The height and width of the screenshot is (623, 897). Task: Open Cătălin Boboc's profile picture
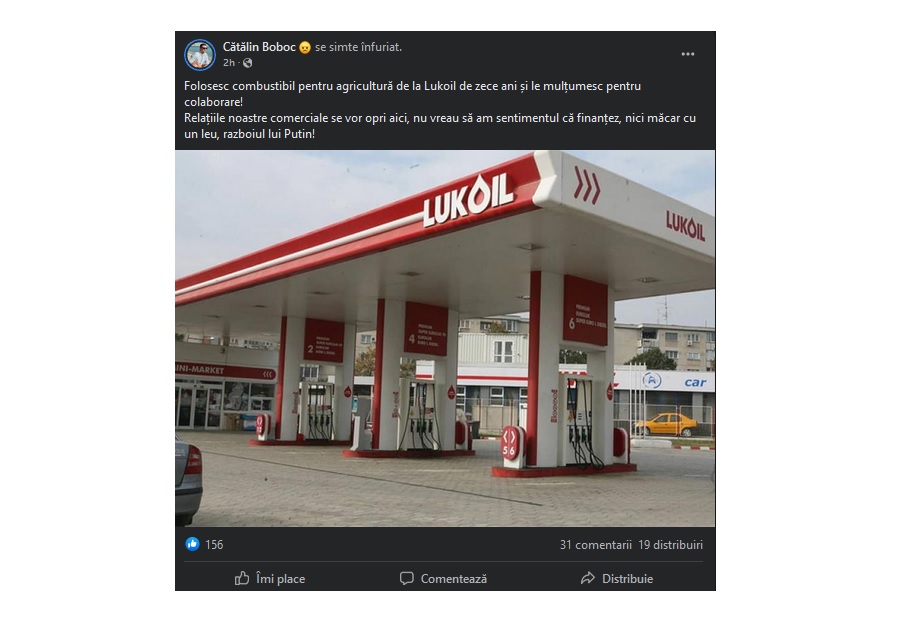click(x=200, y=55)
